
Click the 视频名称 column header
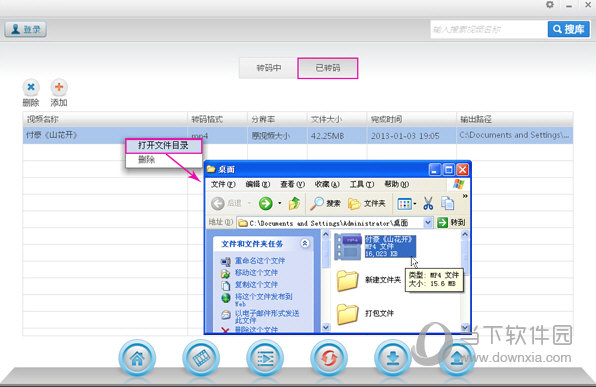click(x=105, y=119)
